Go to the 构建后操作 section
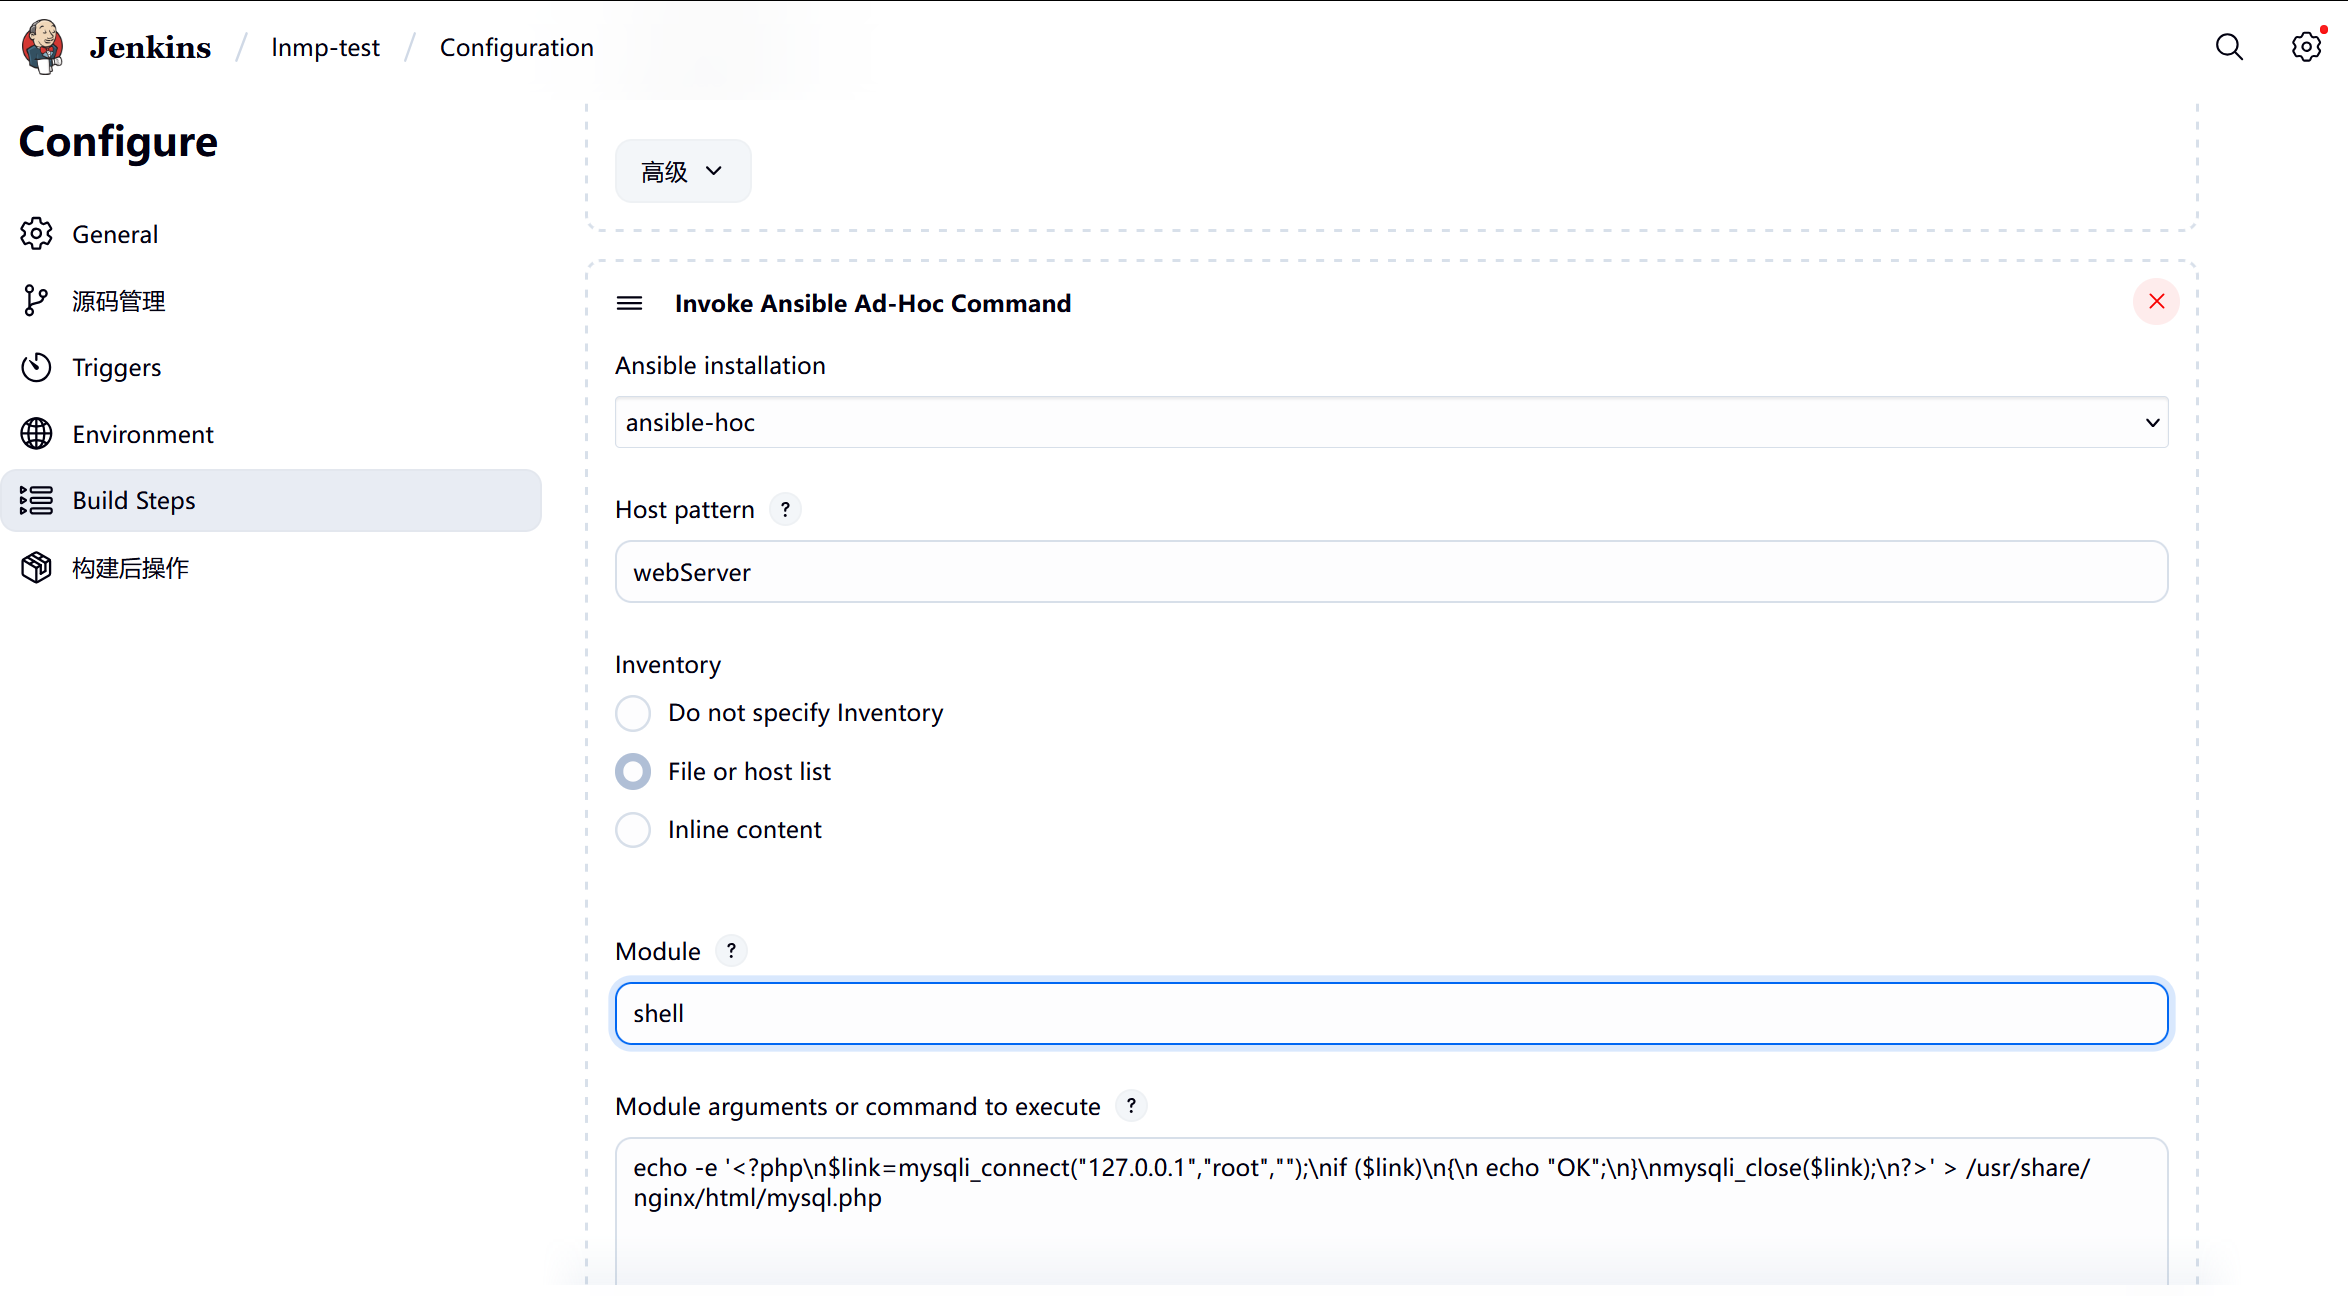The width and height of the screenshot is (2348, 1296). pyautogui.click(x=271, y=568)
